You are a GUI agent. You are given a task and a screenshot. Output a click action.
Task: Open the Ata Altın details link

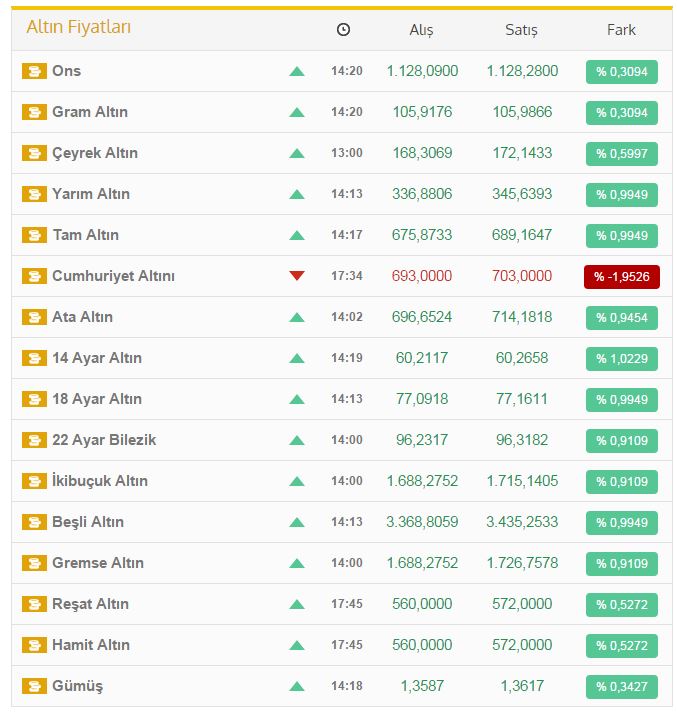point(82,317)
